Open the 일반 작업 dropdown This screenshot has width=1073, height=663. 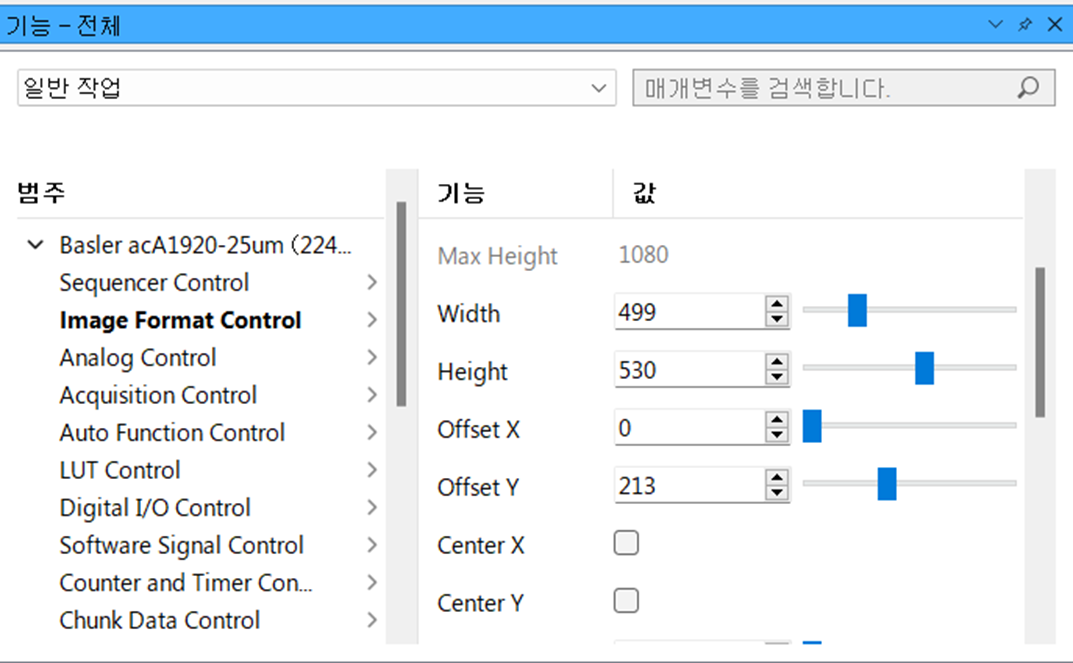coord(598,88)
